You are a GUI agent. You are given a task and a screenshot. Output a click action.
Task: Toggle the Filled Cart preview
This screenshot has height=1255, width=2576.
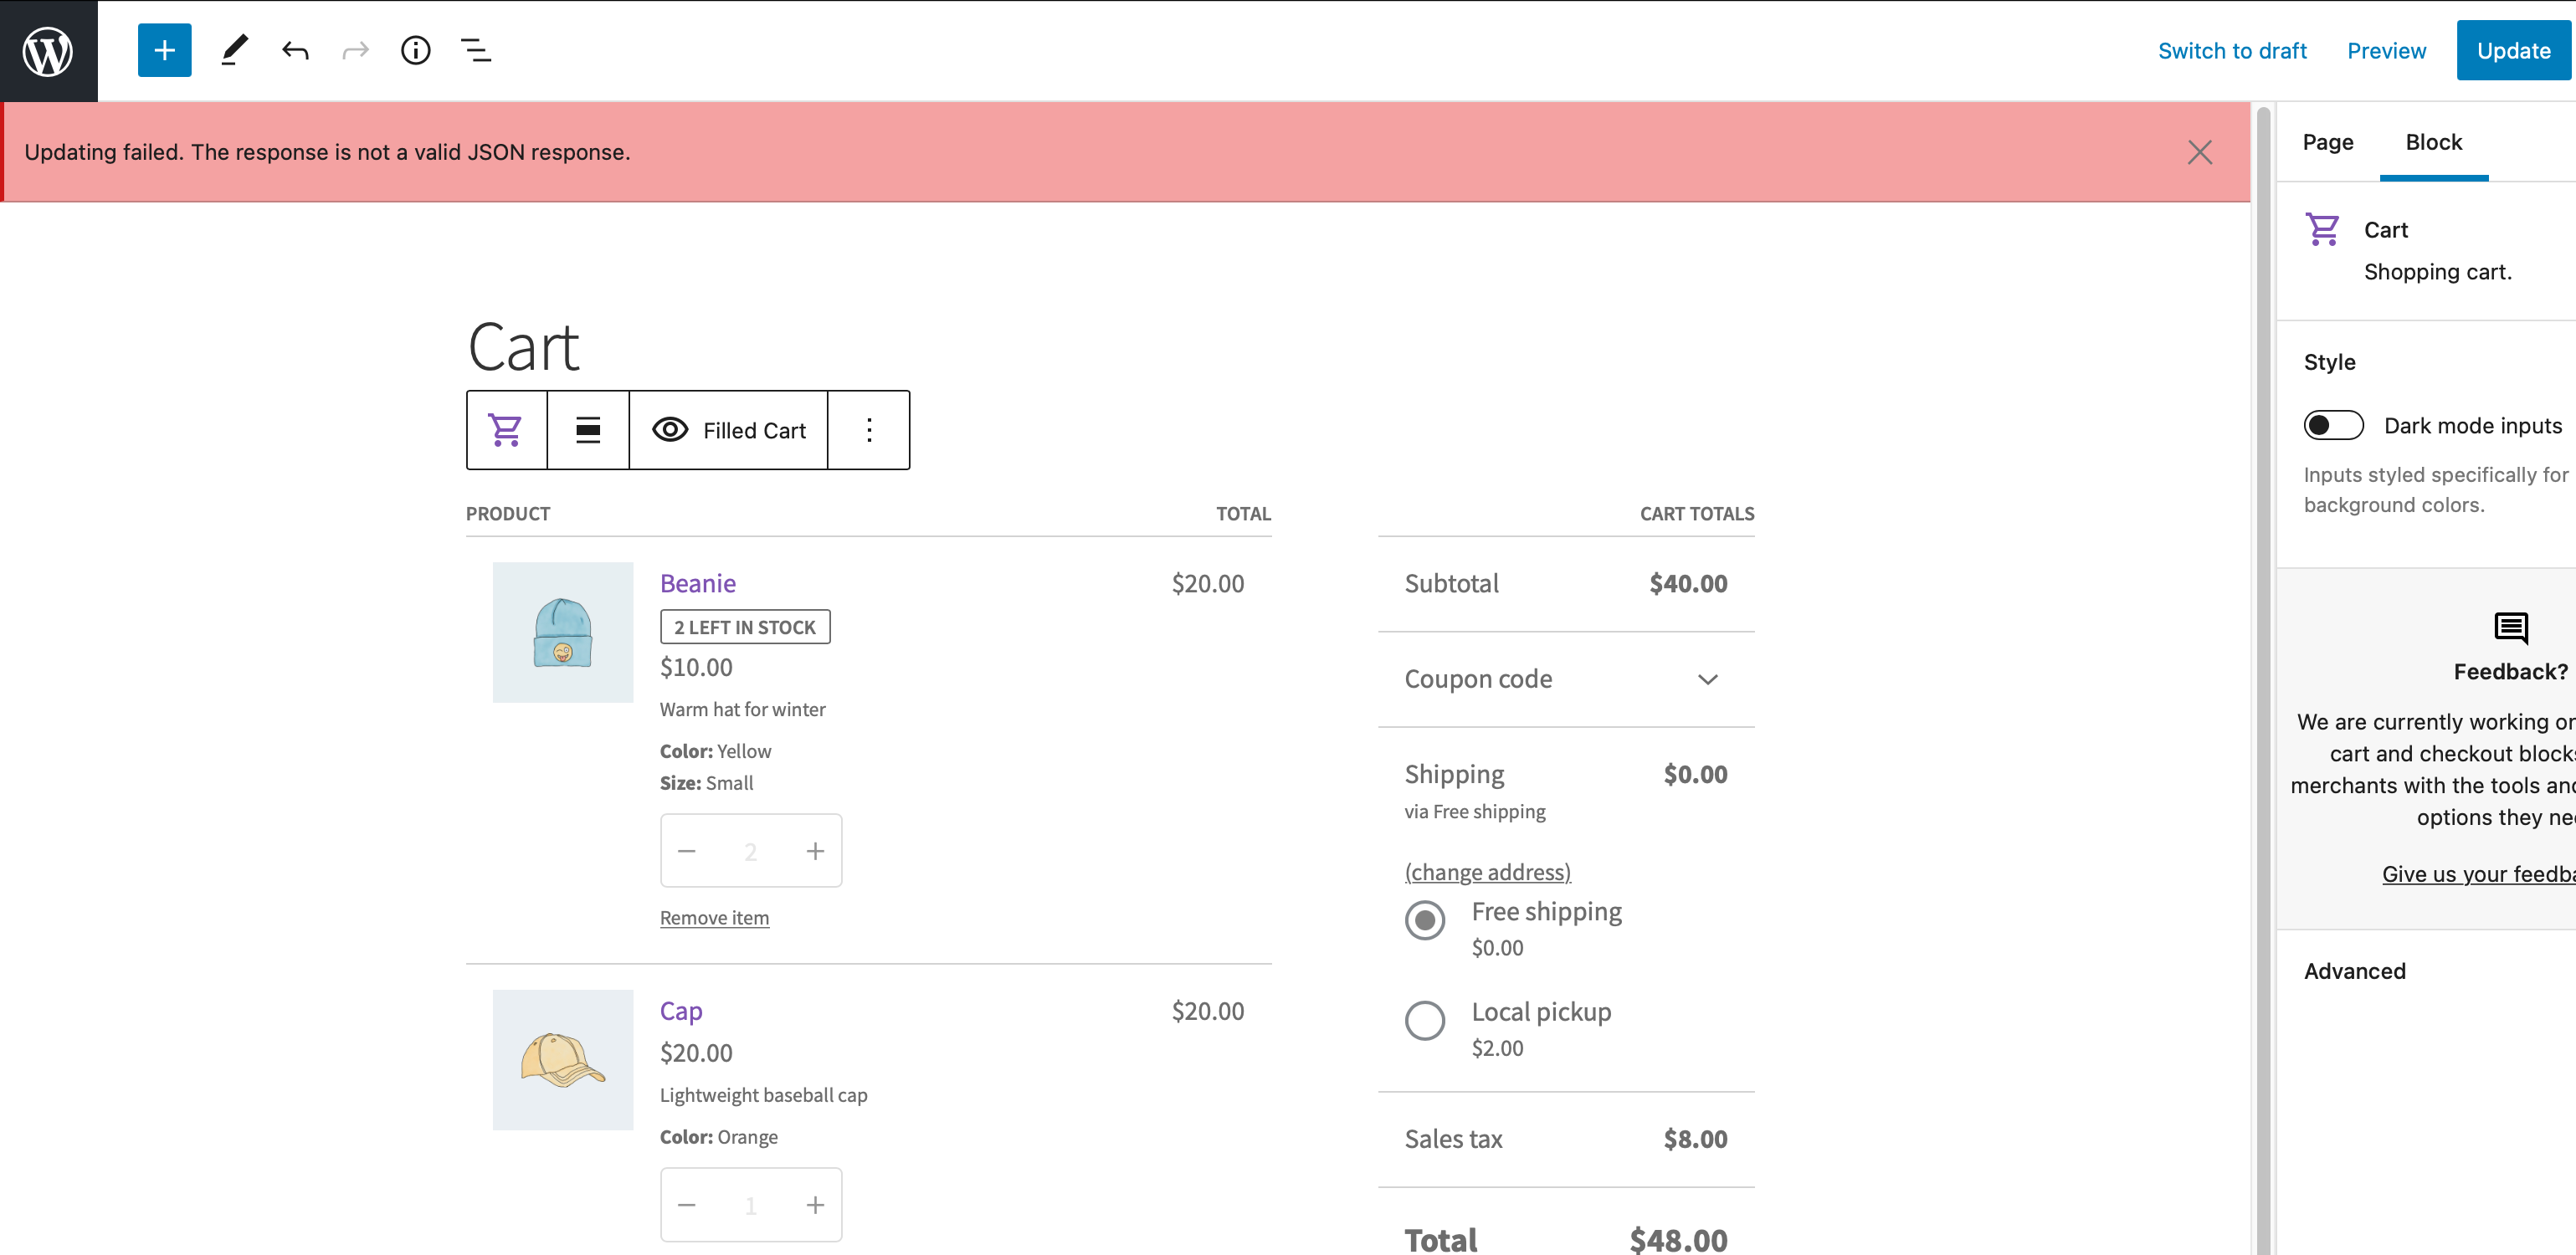(730, 430)
